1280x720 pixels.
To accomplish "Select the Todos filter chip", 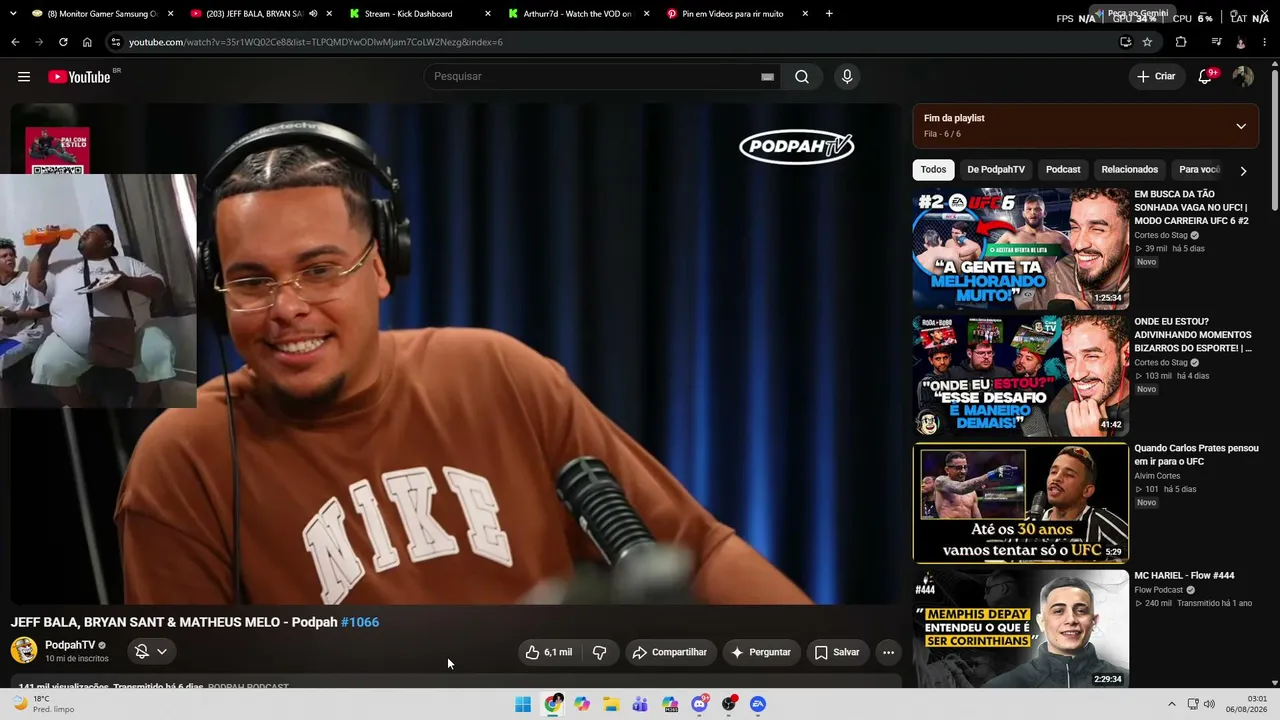I will [933, 170].
